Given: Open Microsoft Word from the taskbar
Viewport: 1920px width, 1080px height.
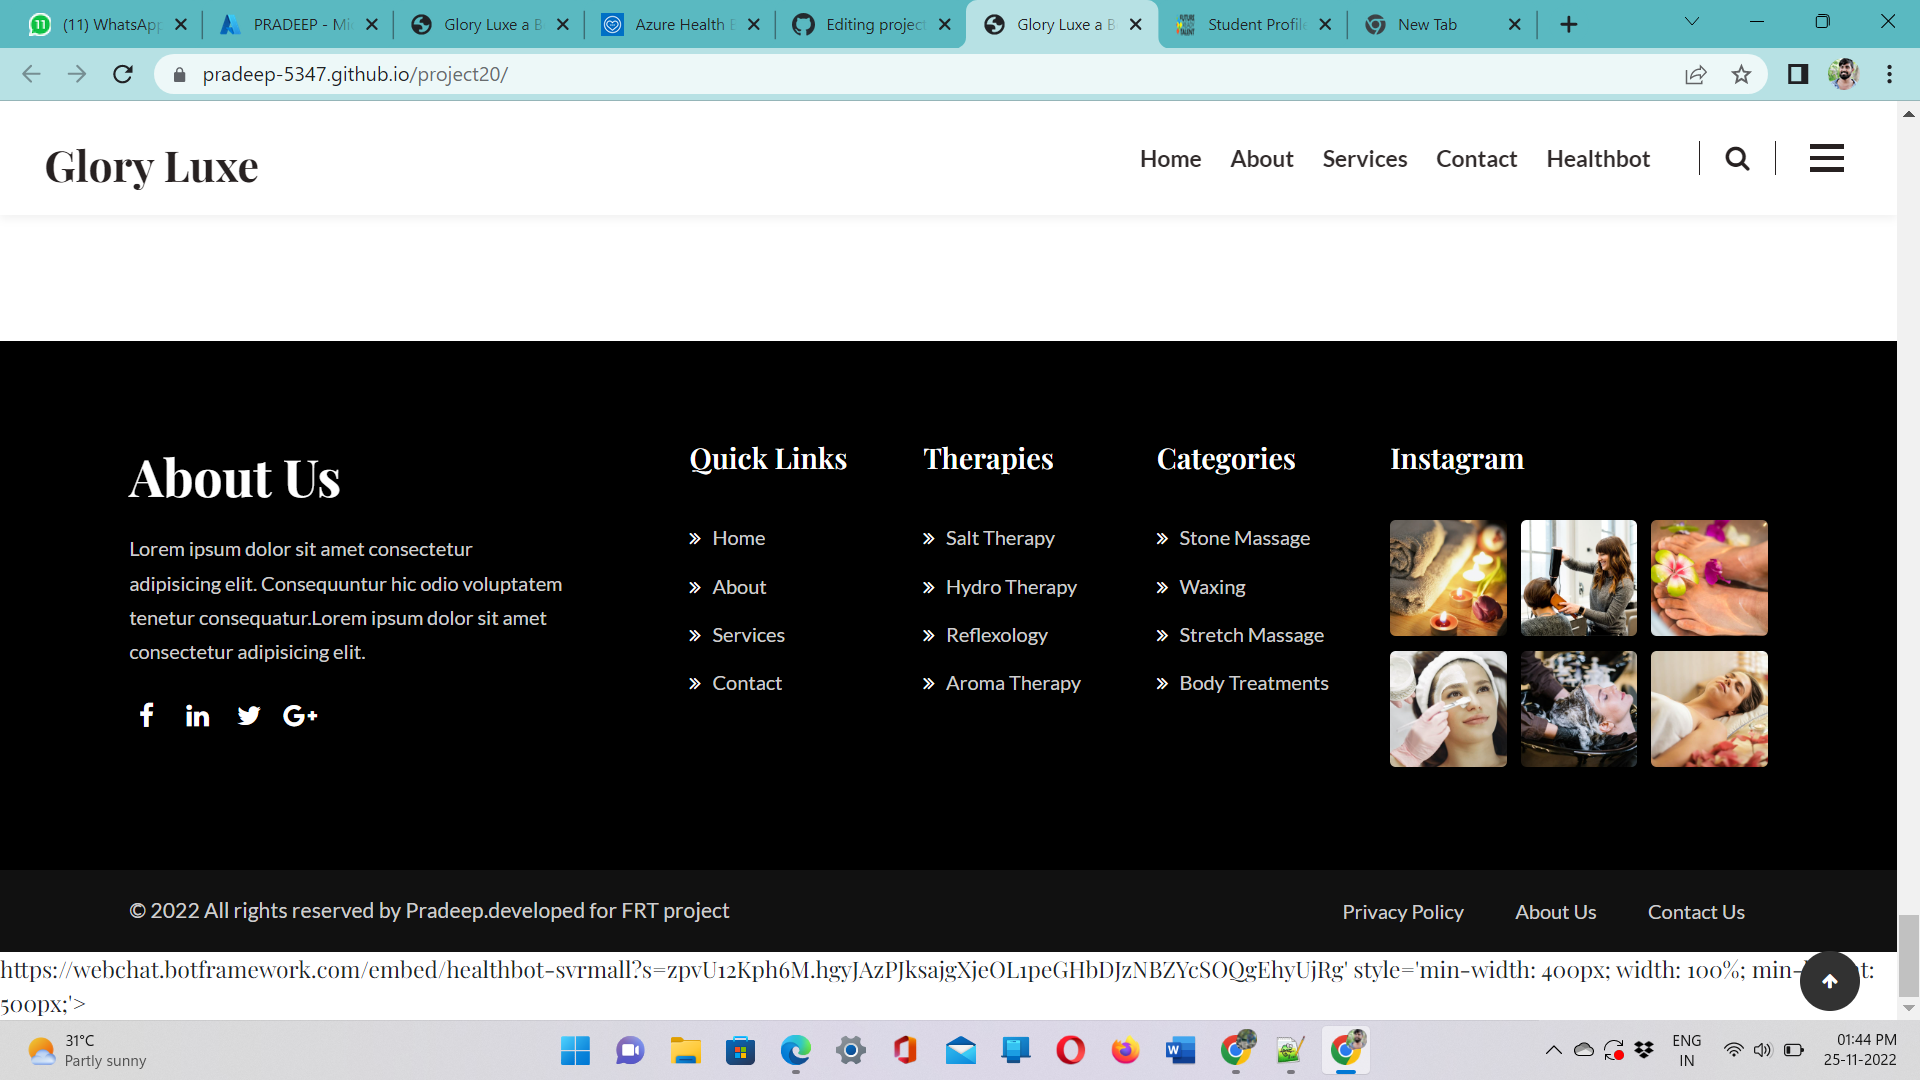Looking at the screenshot, I should (x=1180, y=1050).
